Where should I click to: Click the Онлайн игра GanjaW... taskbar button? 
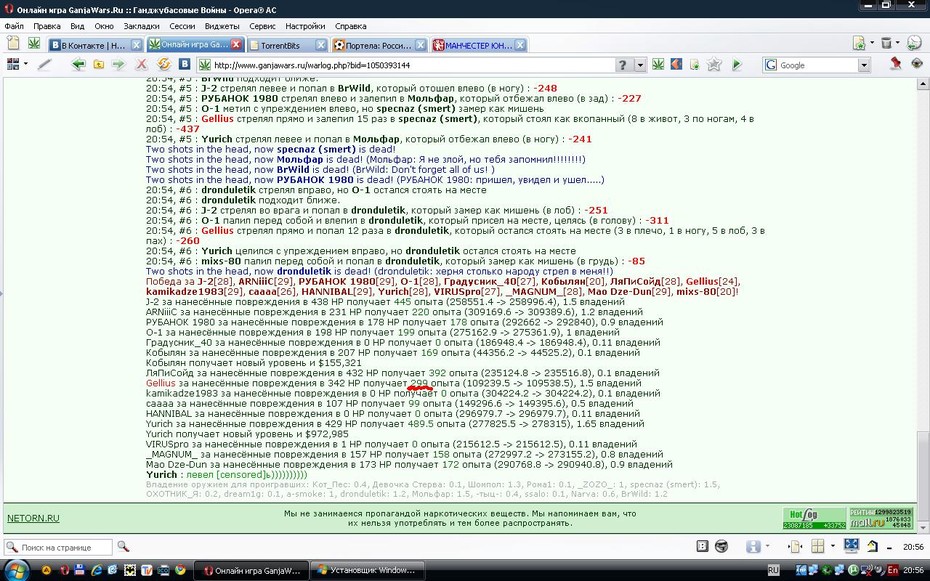[251, 570]
